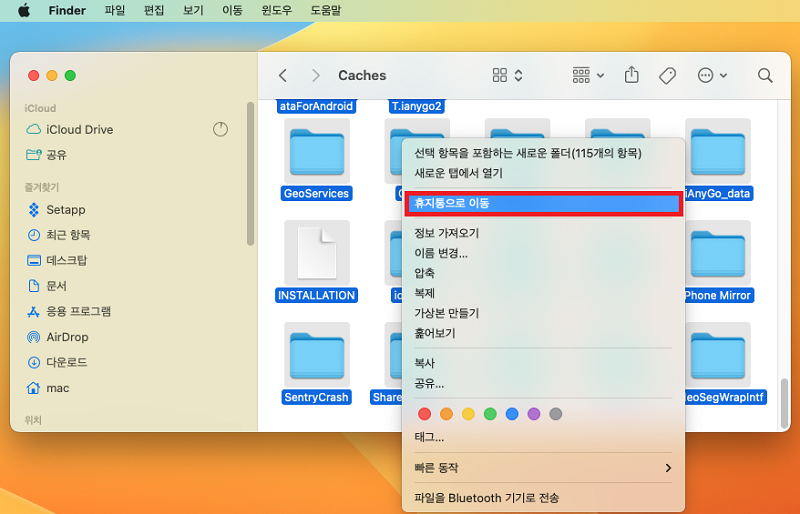Apply the red color tag

click(x=424, y=413)
